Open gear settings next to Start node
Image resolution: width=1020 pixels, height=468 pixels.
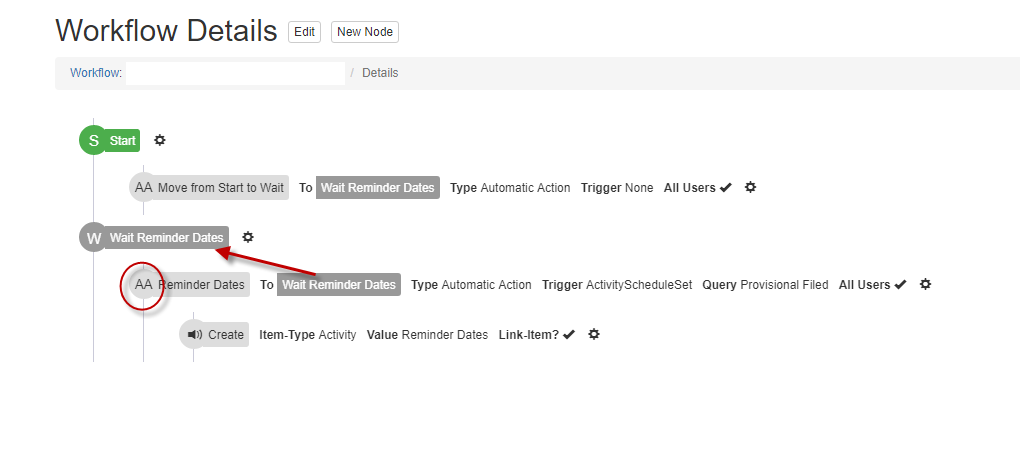coord(159,140)
